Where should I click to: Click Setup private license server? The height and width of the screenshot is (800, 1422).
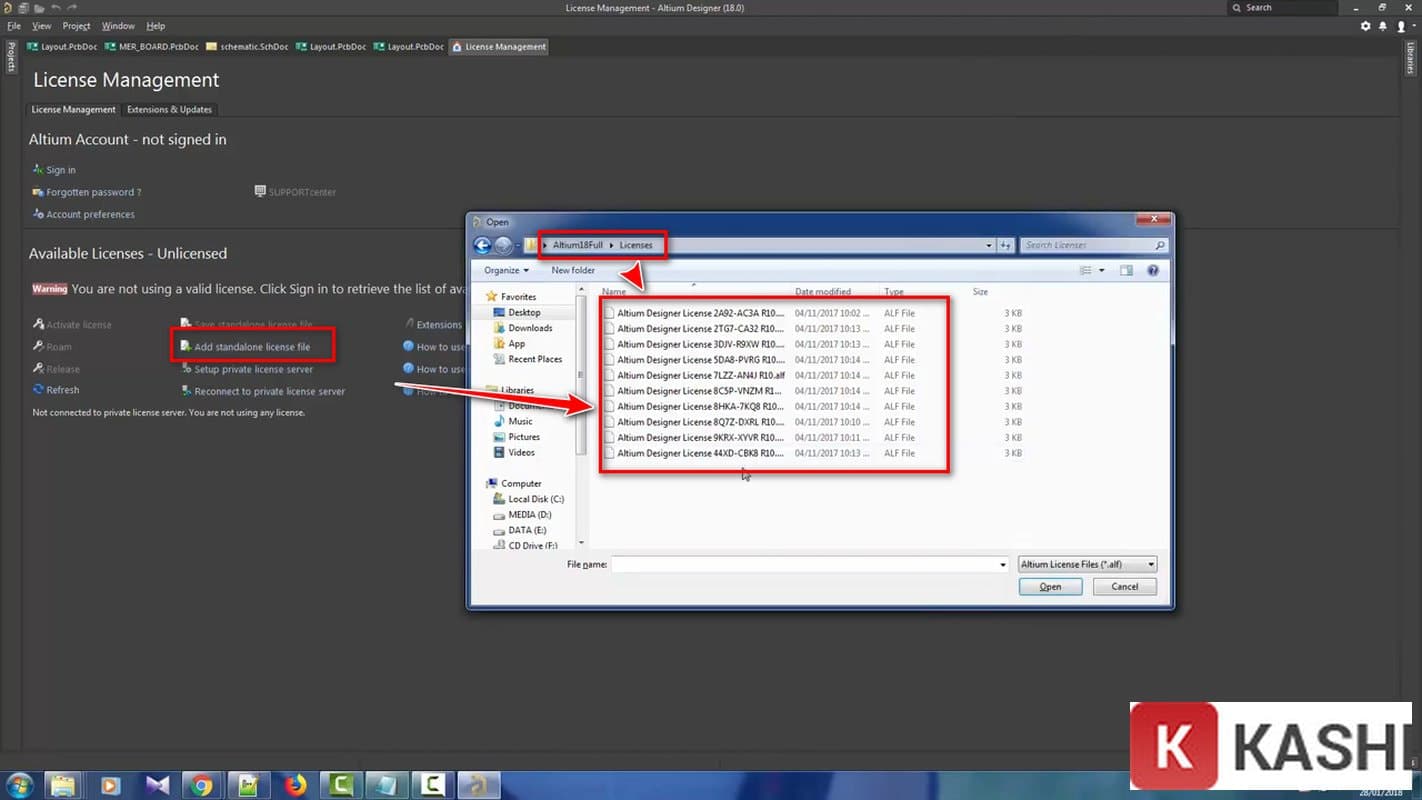coord(253,369)
